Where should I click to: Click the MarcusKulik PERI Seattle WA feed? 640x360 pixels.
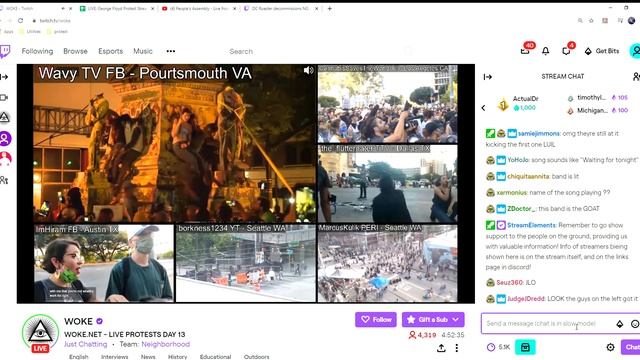[387, 263]
